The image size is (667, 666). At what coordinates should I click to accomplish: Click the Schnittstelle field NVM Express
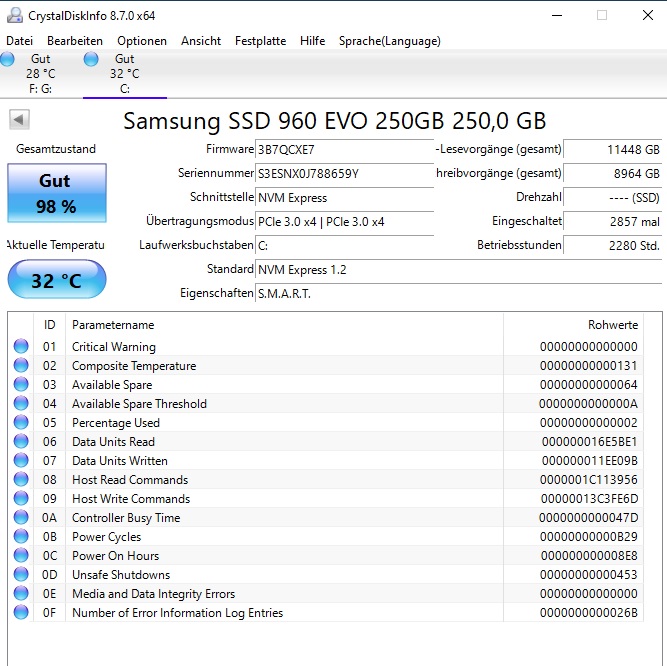[345, 198]
